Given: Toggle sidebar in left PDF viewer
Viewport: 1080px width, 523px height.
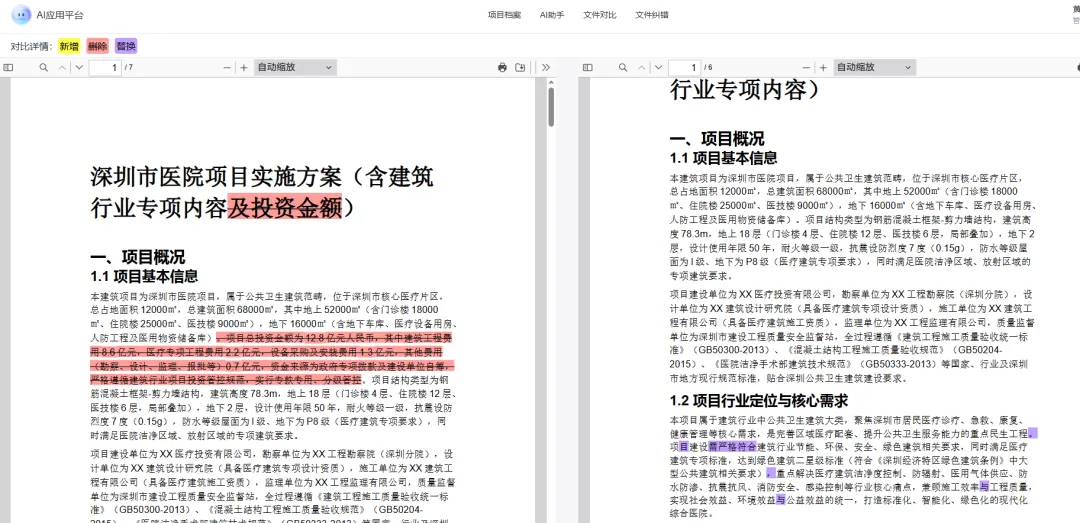Looking at the screenshot, I should pyautogui.click(x=8, y=68).
